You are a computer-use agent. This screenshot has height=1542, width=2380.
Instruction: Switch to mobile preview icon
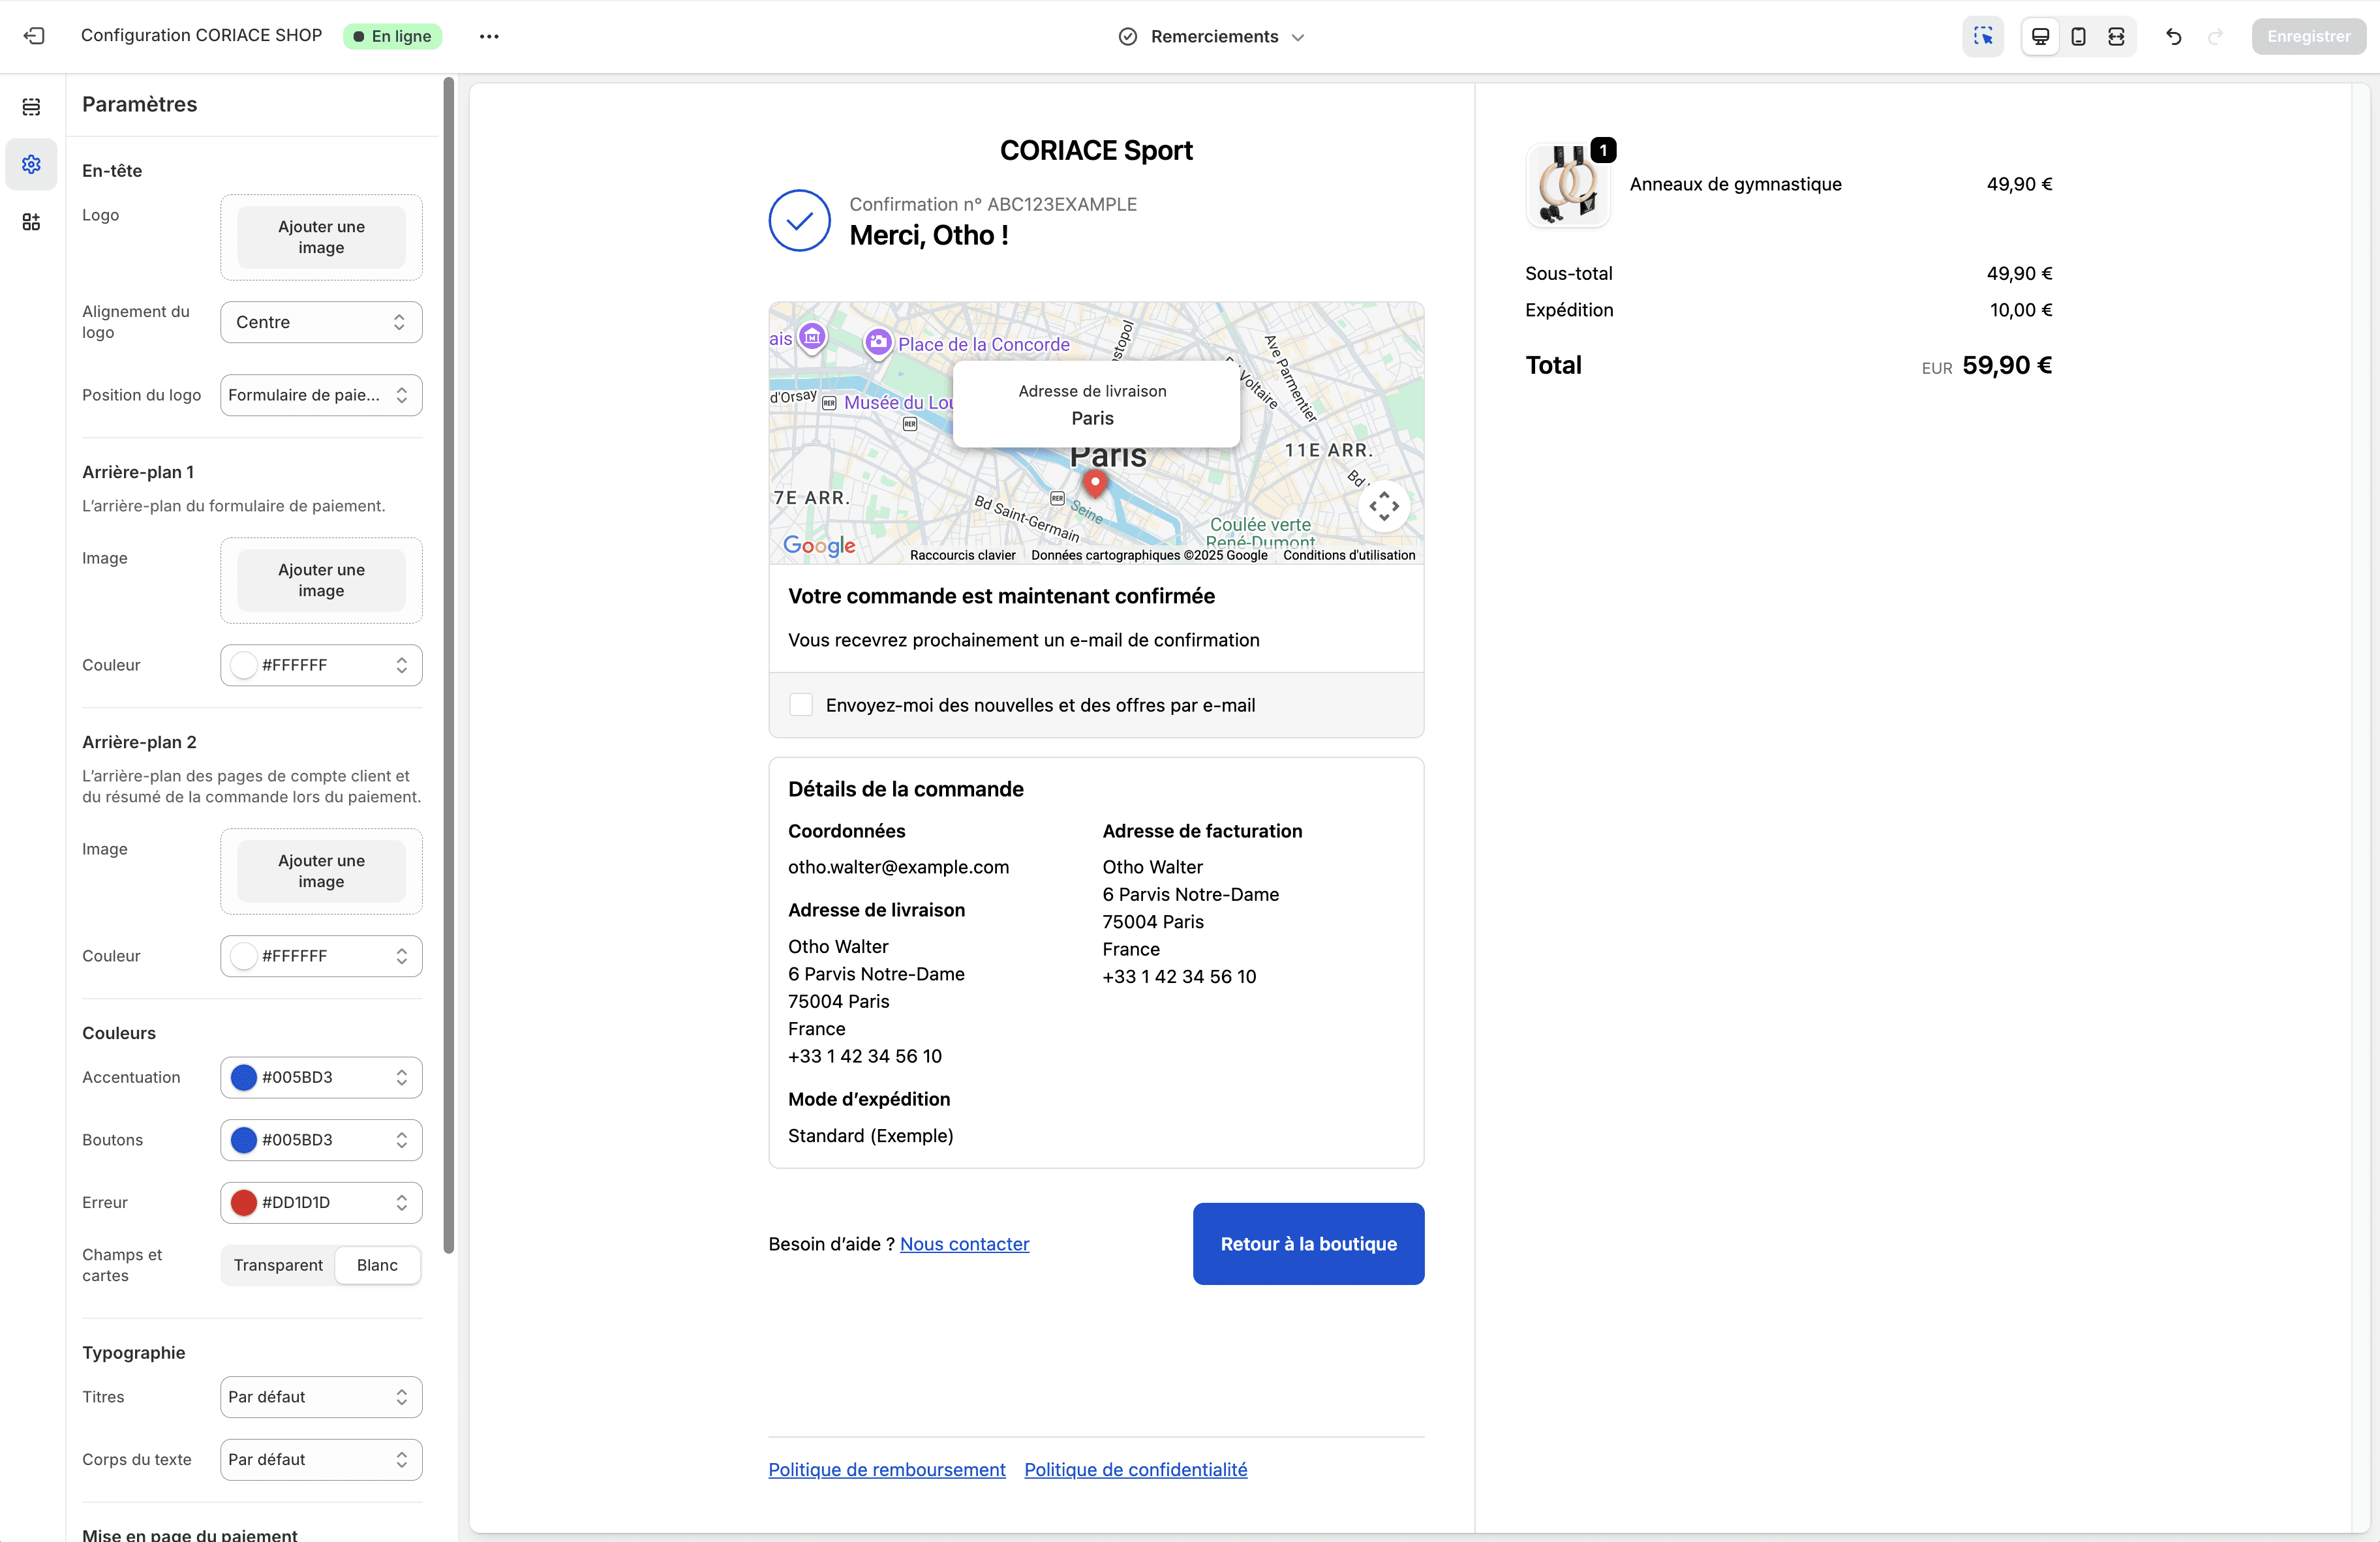tap(2078, 36)
